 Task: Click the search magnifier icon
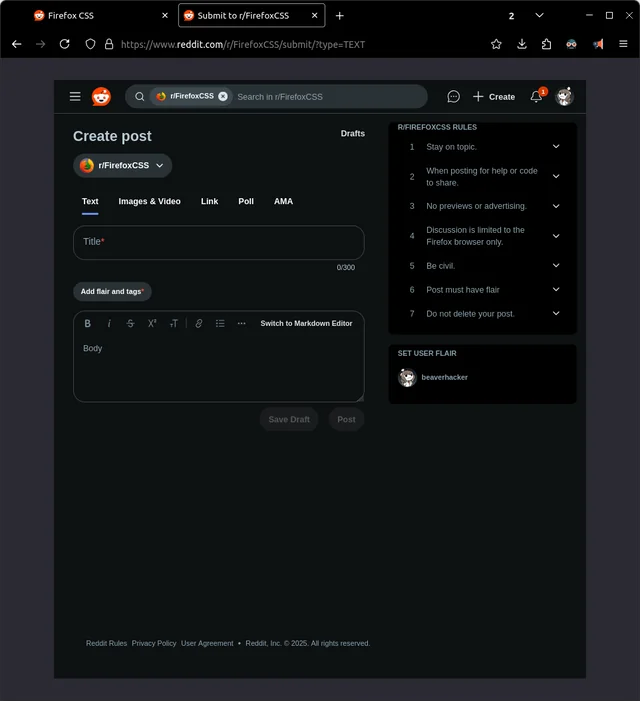[x=139, y=97]
